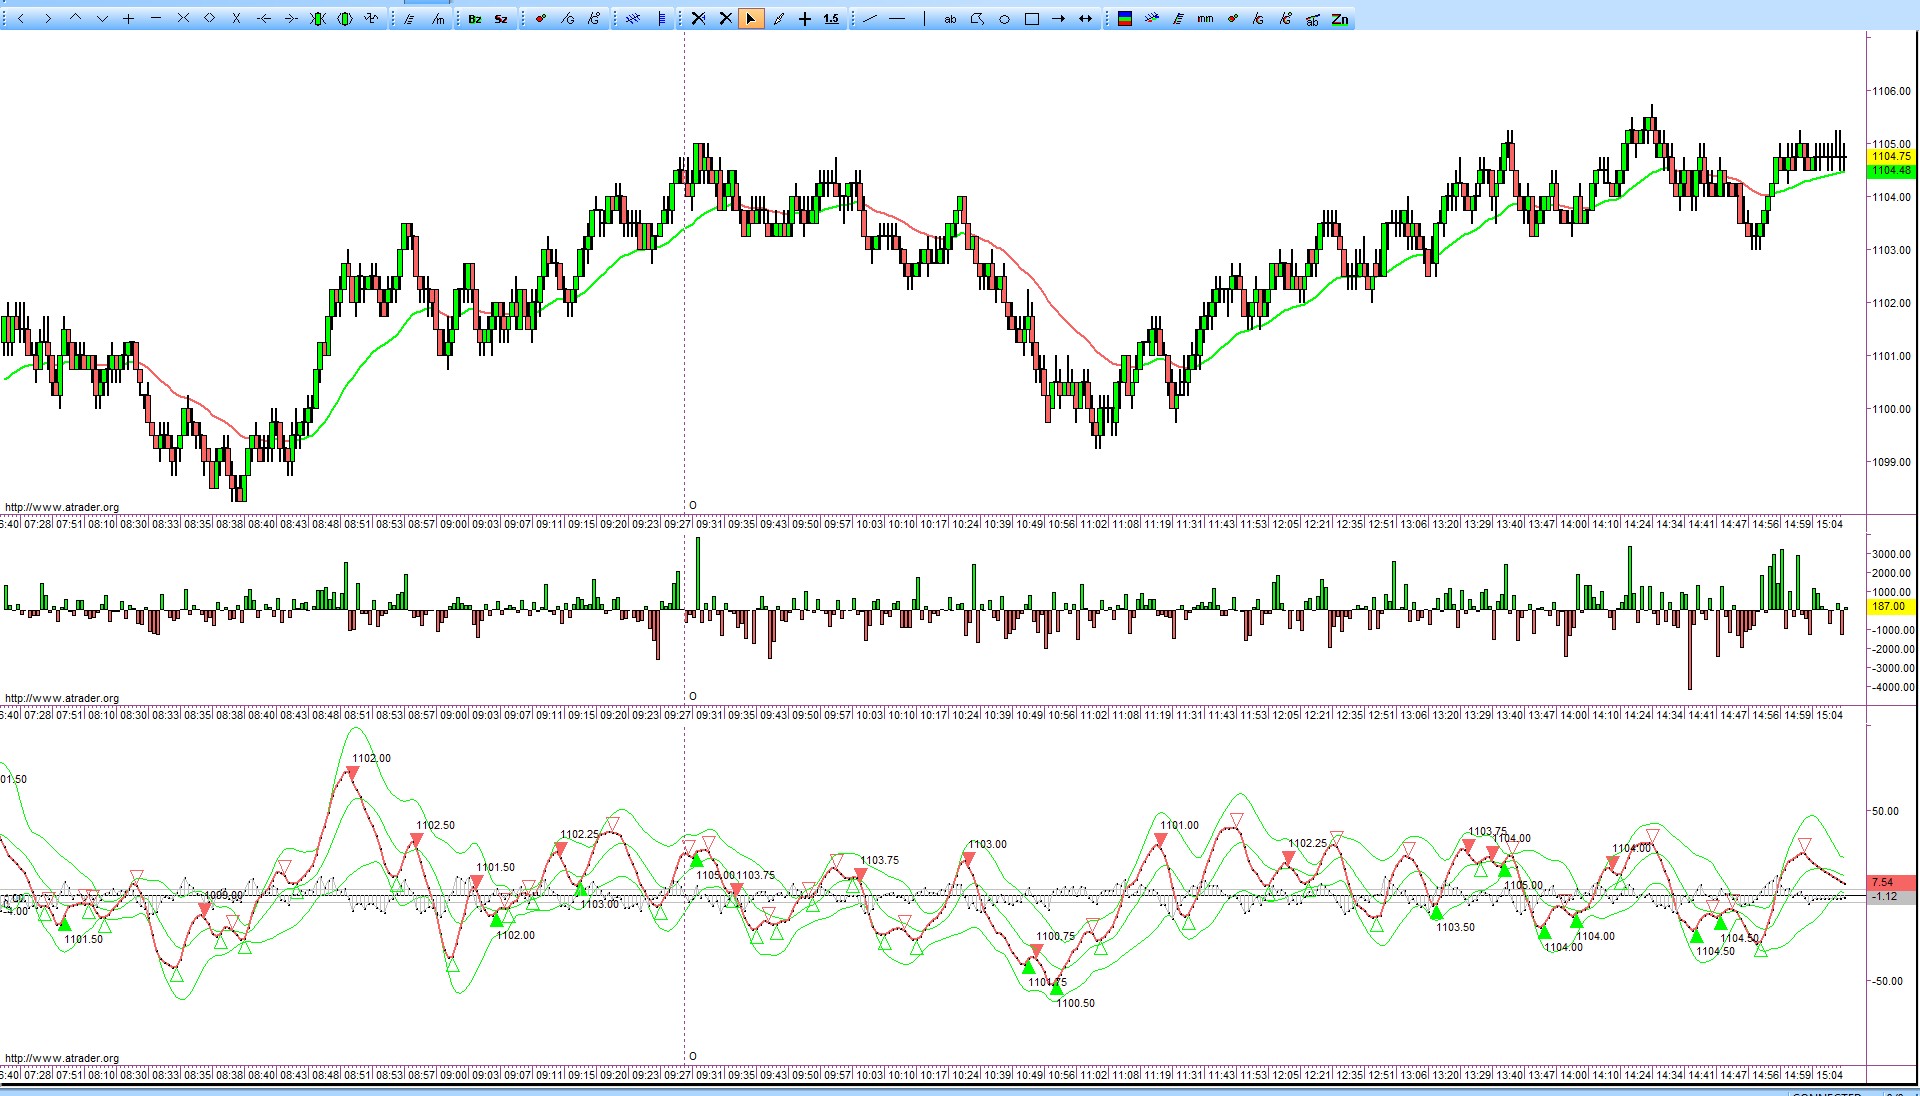Click the 1102.50 signal label in oscillator

[435, 825]
